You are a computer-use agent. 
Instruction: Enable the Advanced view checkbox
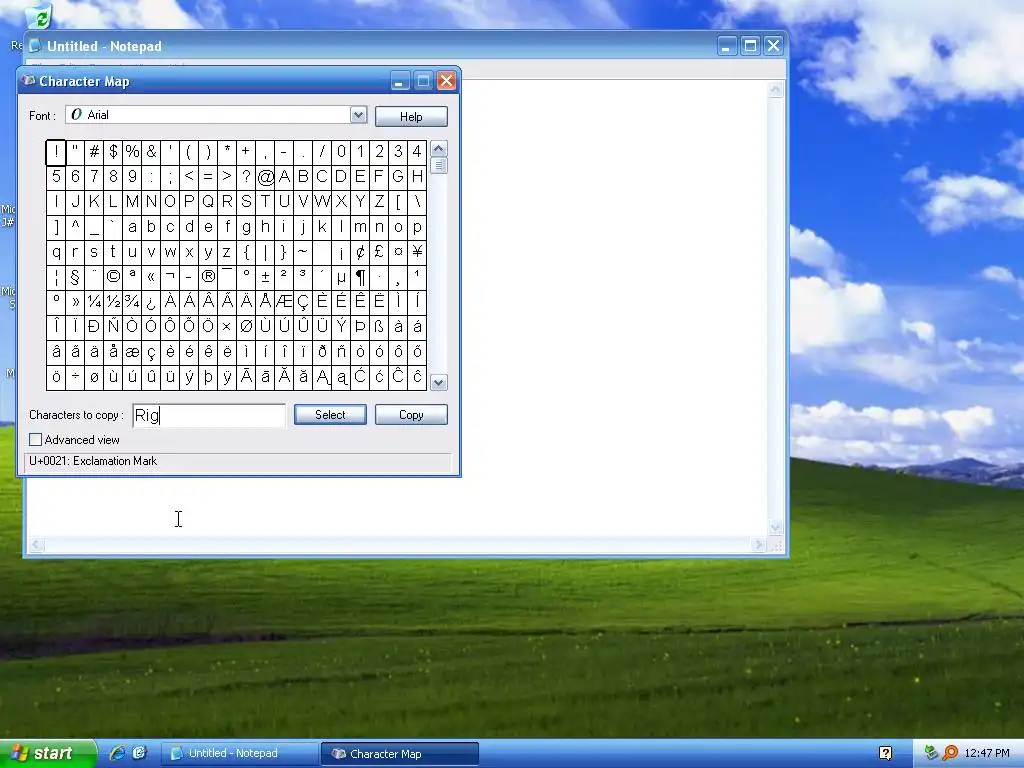point(36,440)
